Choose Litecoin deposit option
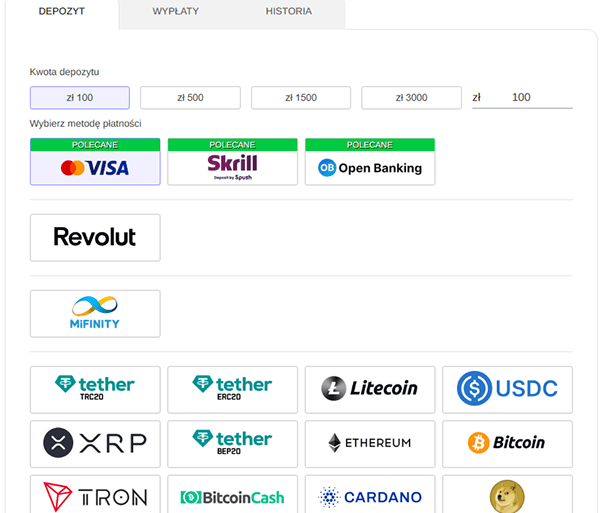 pos(370,389)
